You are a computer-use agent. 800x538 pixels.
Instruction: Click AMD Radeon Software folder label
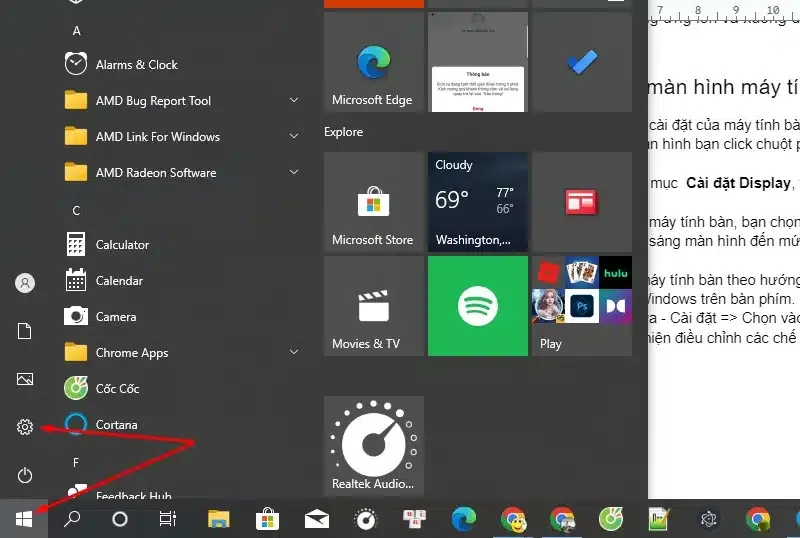(156, 173)
